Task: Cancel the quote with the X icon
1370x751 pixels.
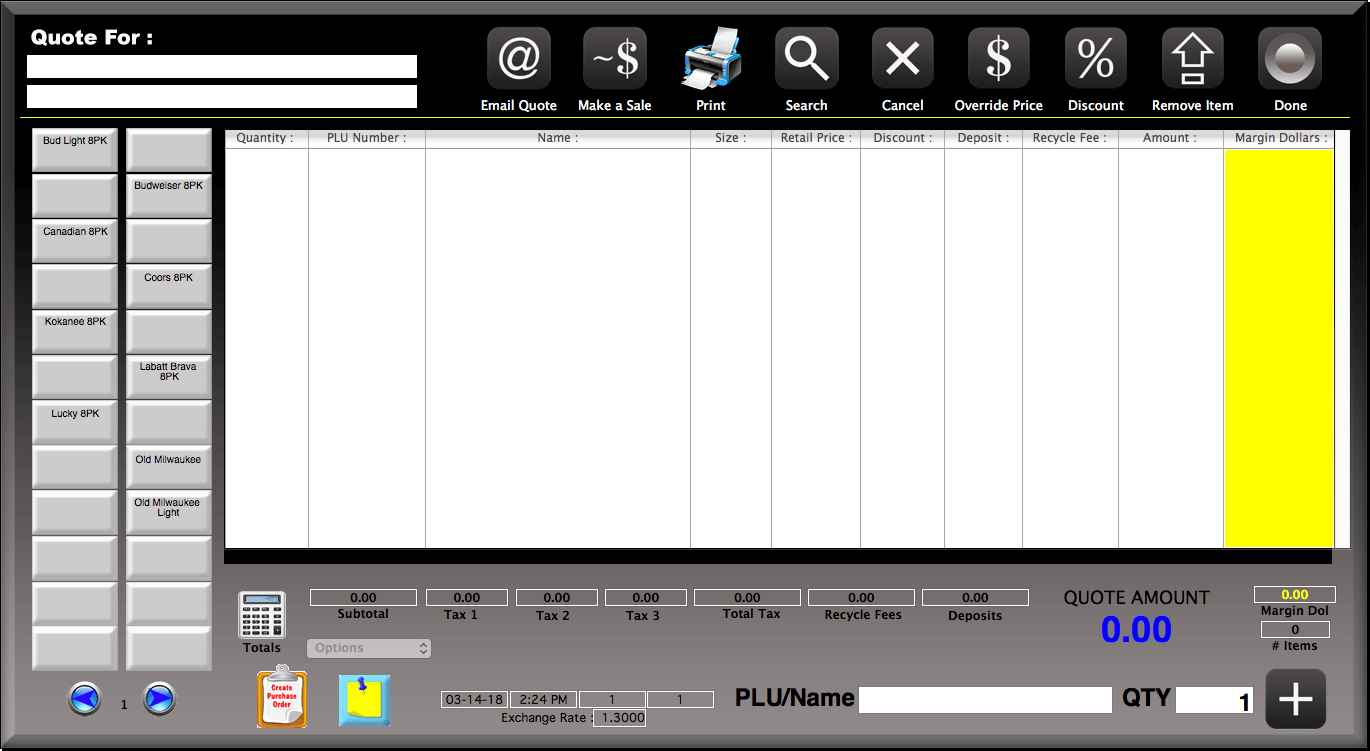Action: coord(902,57)
